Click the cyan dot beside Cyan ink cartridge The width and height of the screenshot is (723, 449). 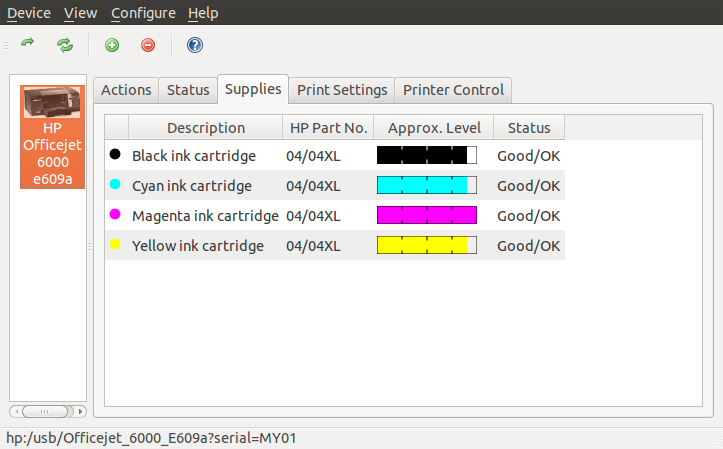(115, 185)
